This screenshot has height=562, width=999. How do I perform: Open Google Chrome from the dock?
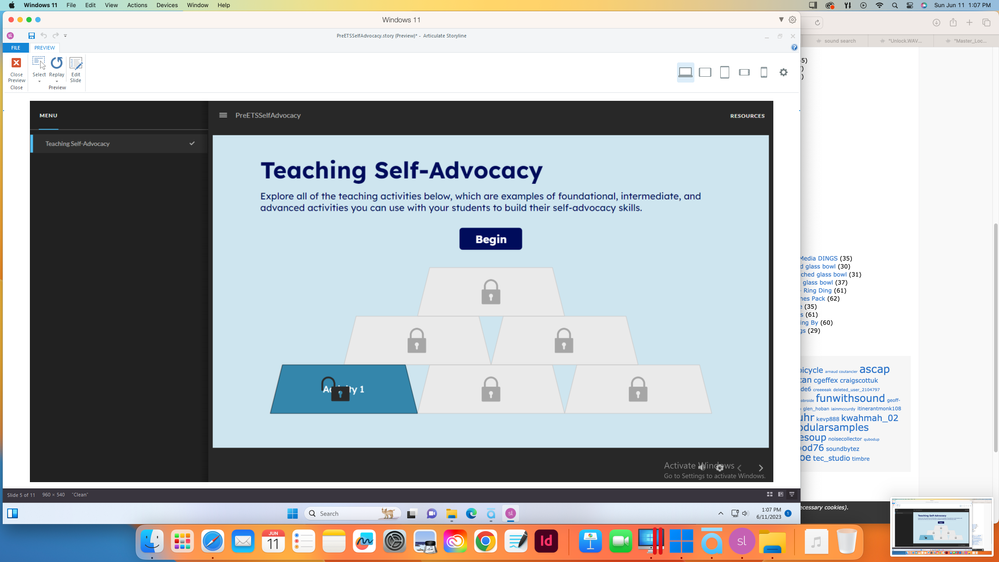point(485,542)
